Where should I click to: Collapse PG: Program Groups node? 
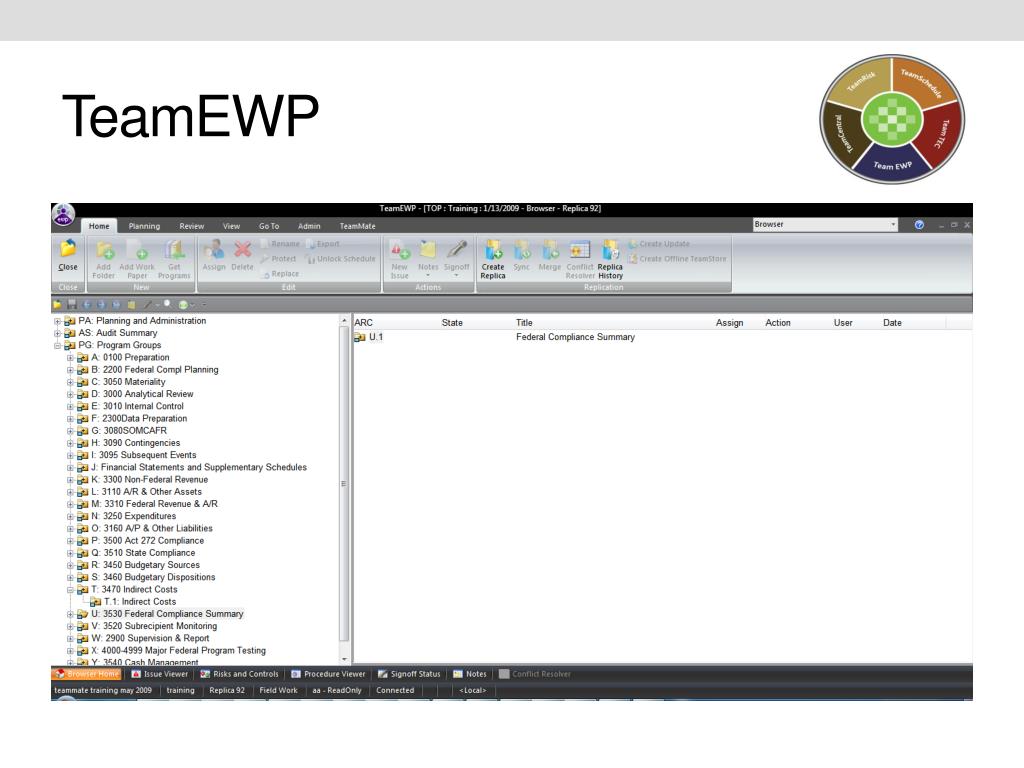coord(57,345)
